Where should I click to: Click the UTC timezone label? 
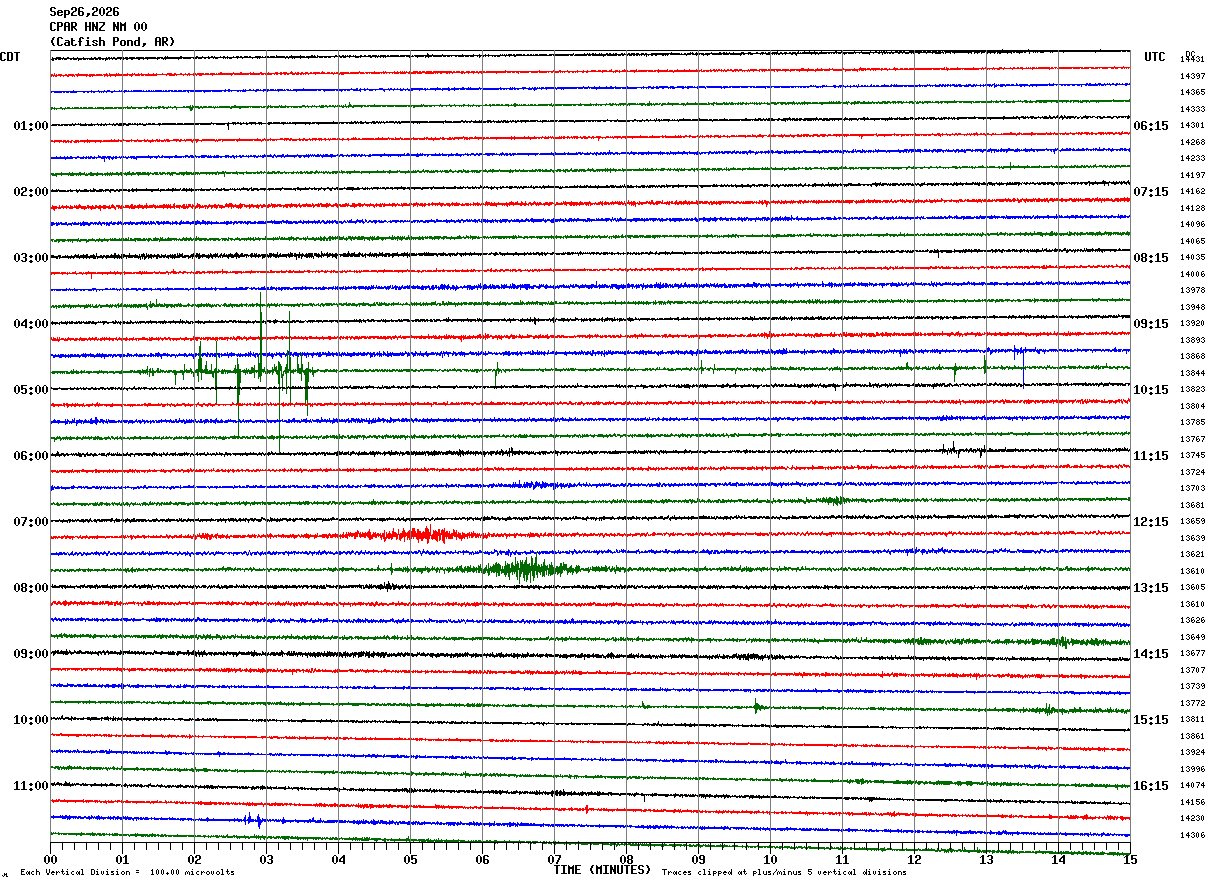pyautogui.click(x=1155, y=57)
